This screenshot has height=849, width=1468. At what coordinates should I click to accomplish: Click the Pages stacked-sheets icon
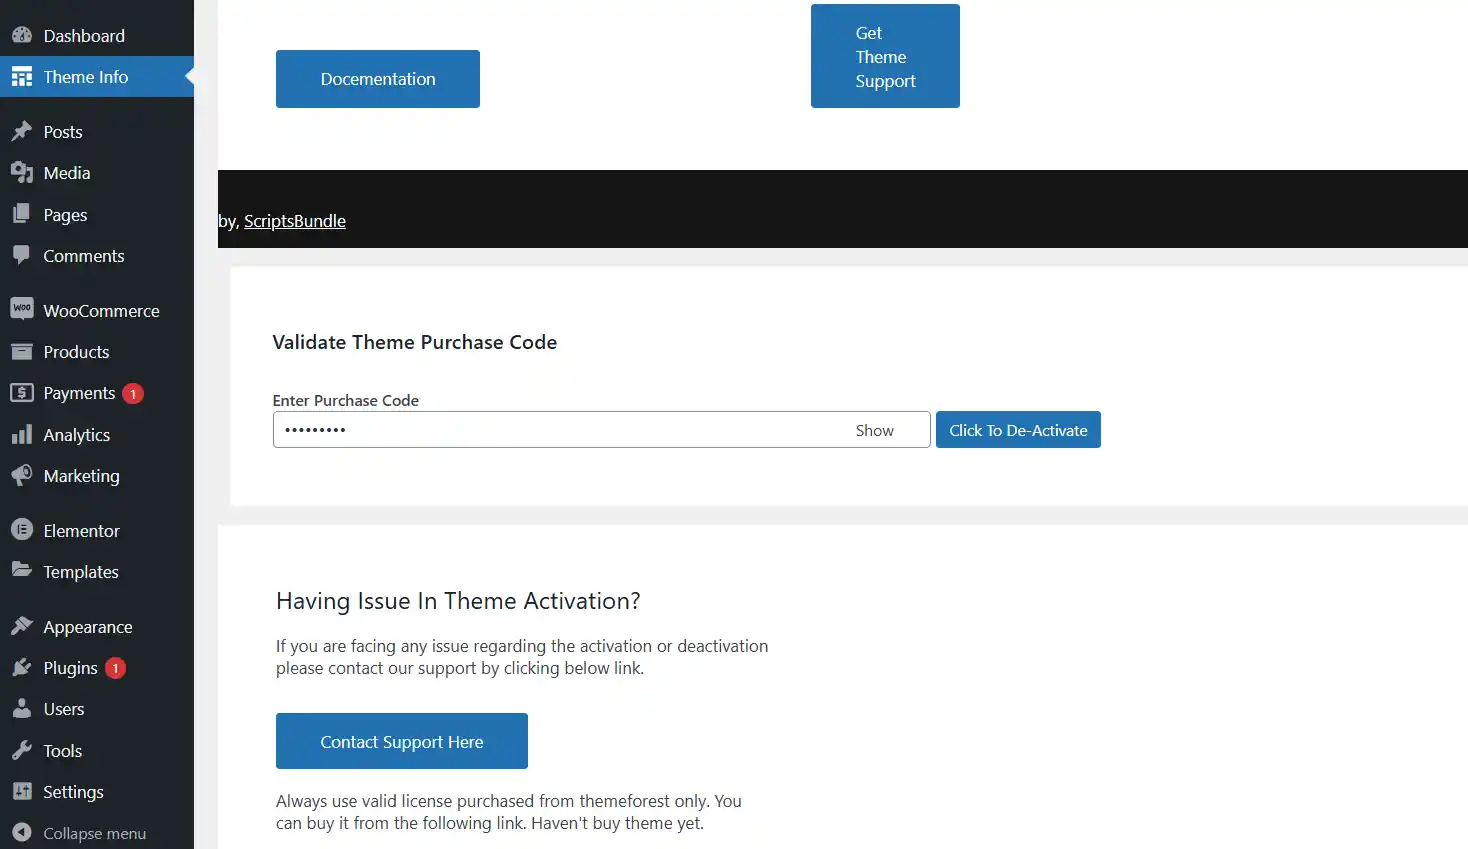[x=22, y=214]
